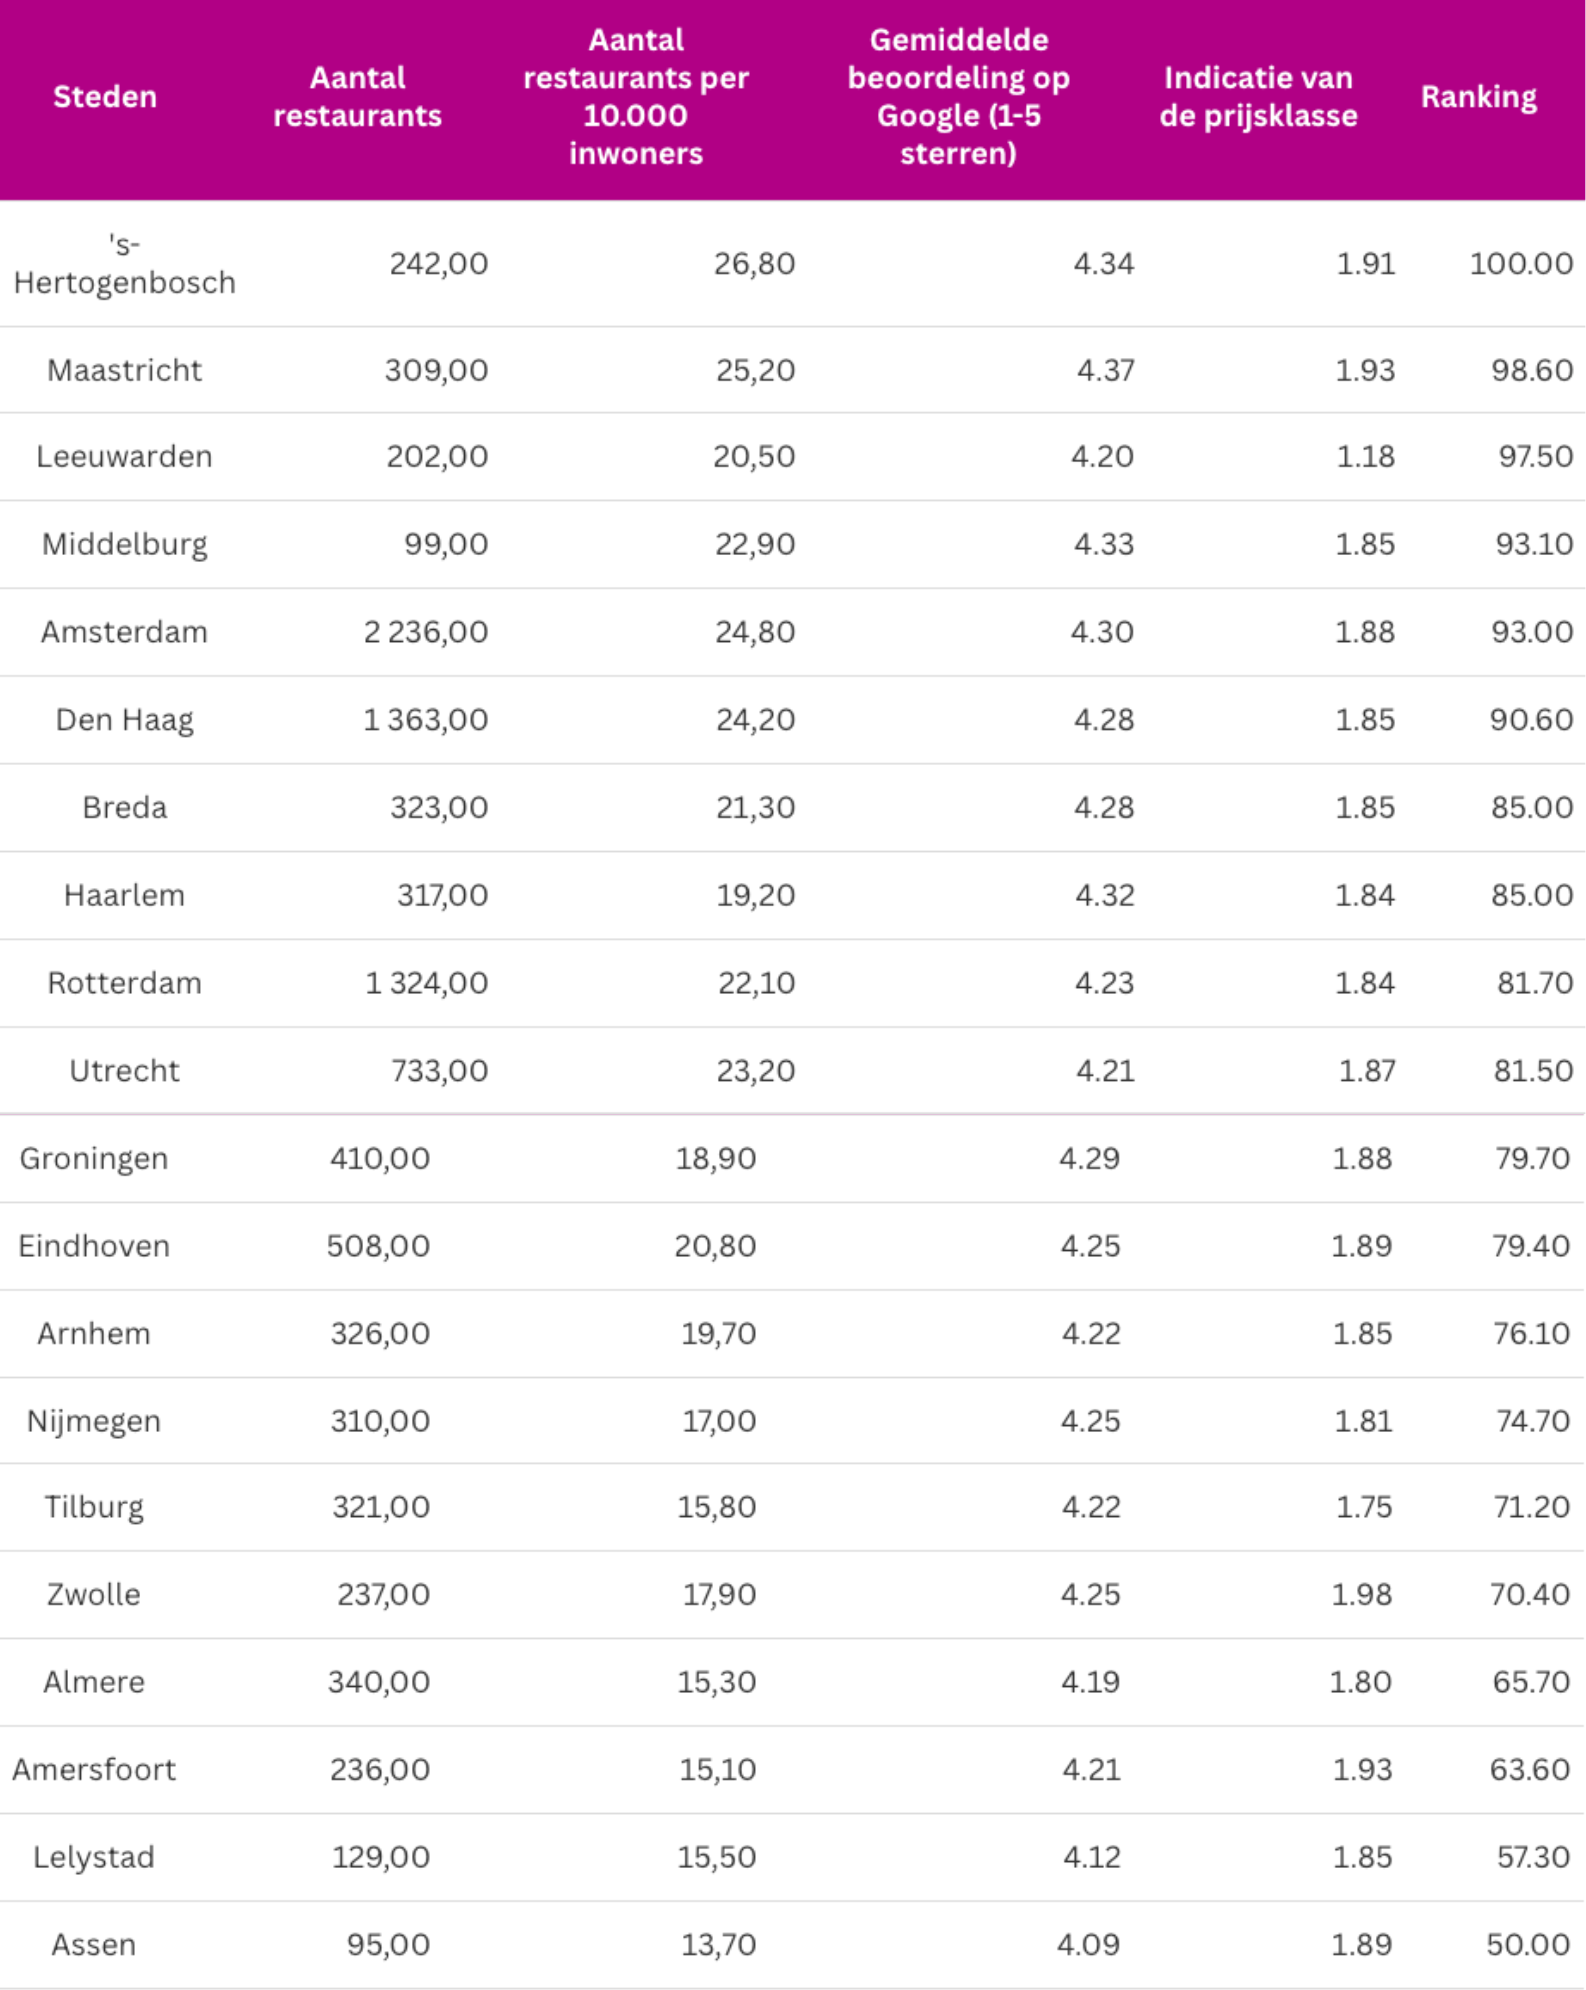This screenshot has height=1990, width=1586.
Task: Click the Aantal restaurants column header
Action: pos(357,97)
